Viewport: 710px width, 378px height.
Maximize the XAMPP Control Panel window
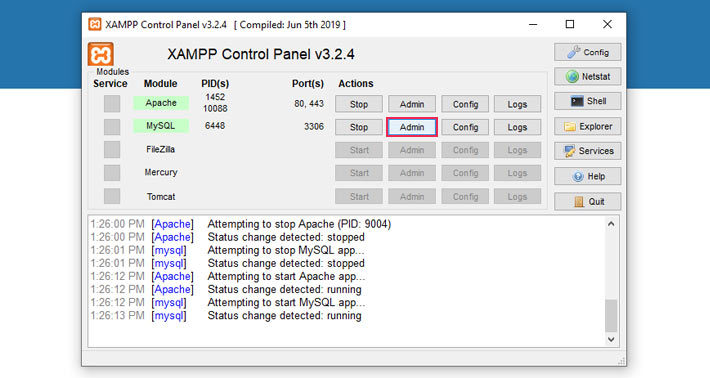570,24
